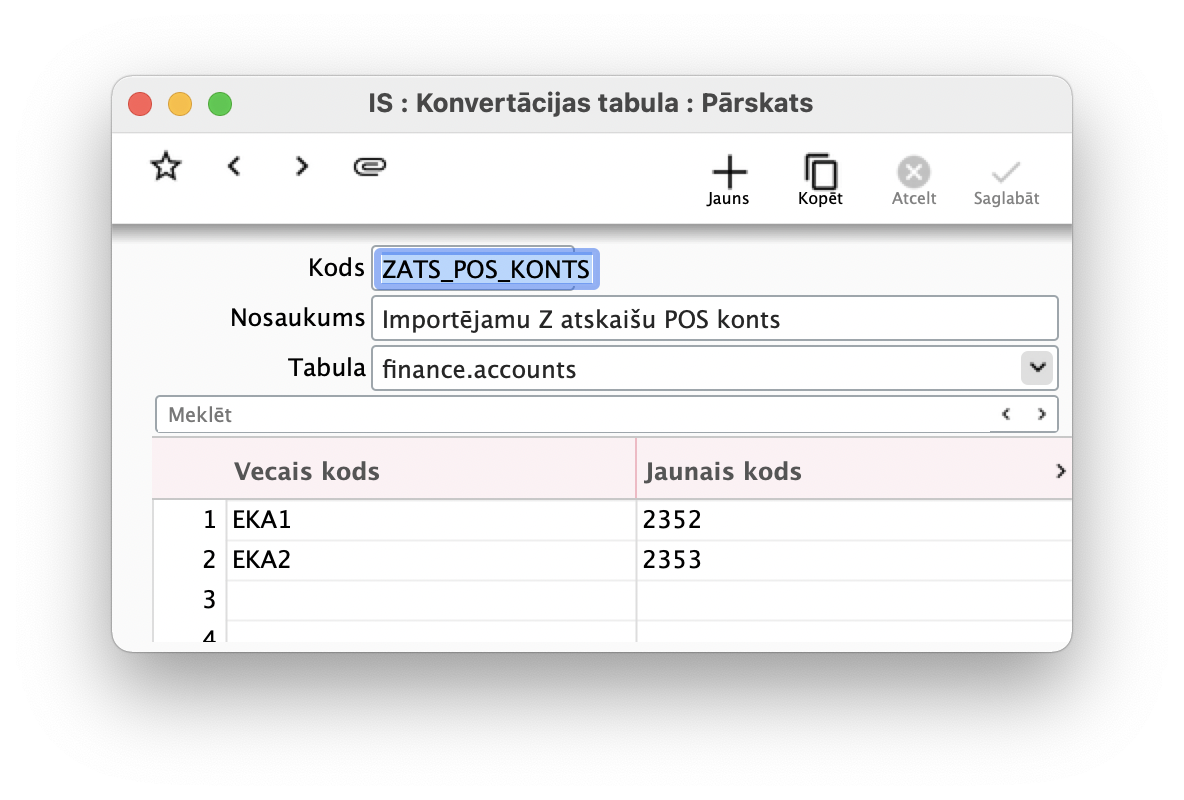This screenshot has height=800, width=1184.
Task: Close the window with red button
Action: (140, 103)
